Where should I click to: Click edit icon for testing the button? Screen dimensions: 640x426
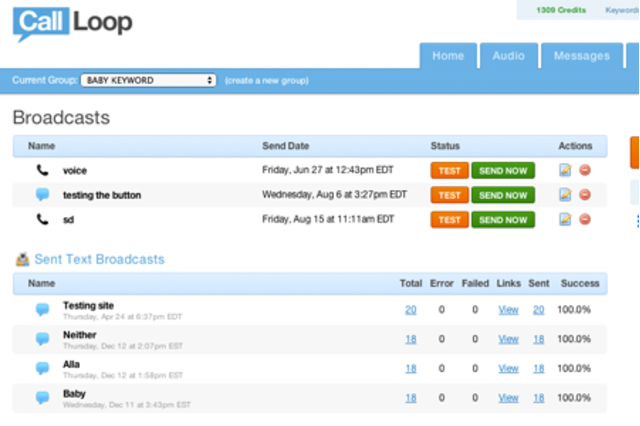coord(565,195)
